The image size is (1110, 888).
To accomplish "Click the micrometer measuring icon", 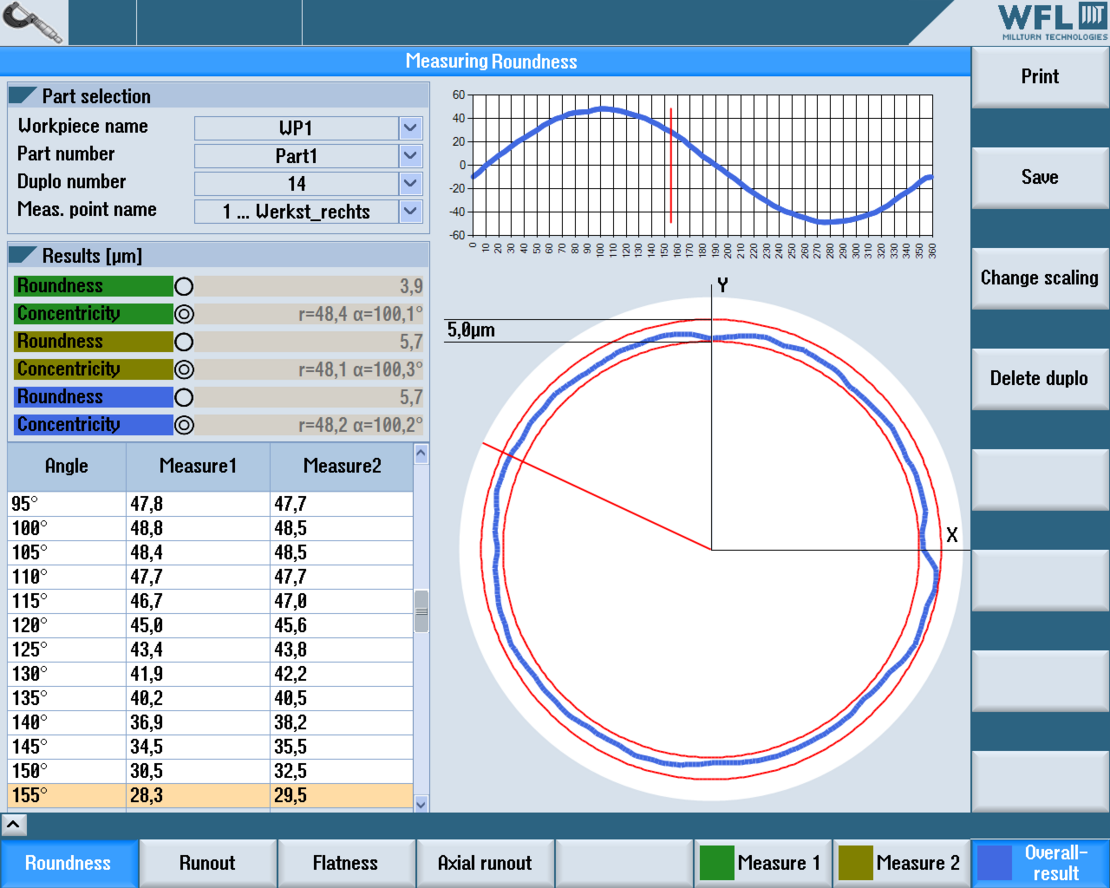I will (x=33, y=22).
